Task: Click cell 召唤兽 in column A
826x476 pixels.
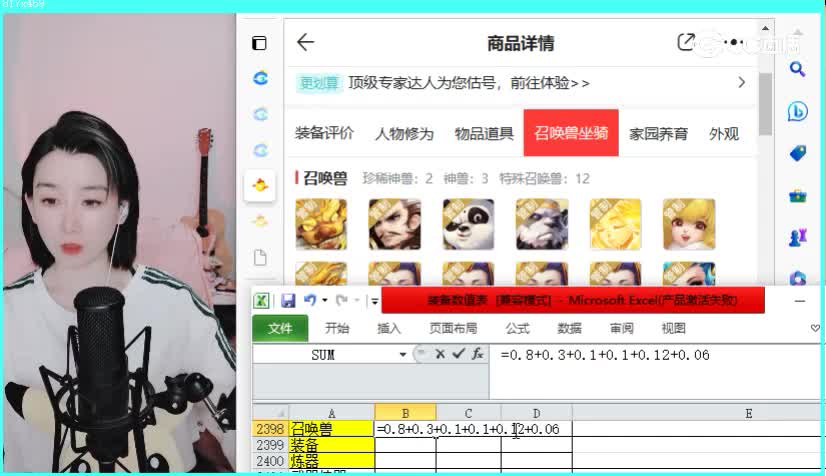Action: click(331, 429)
